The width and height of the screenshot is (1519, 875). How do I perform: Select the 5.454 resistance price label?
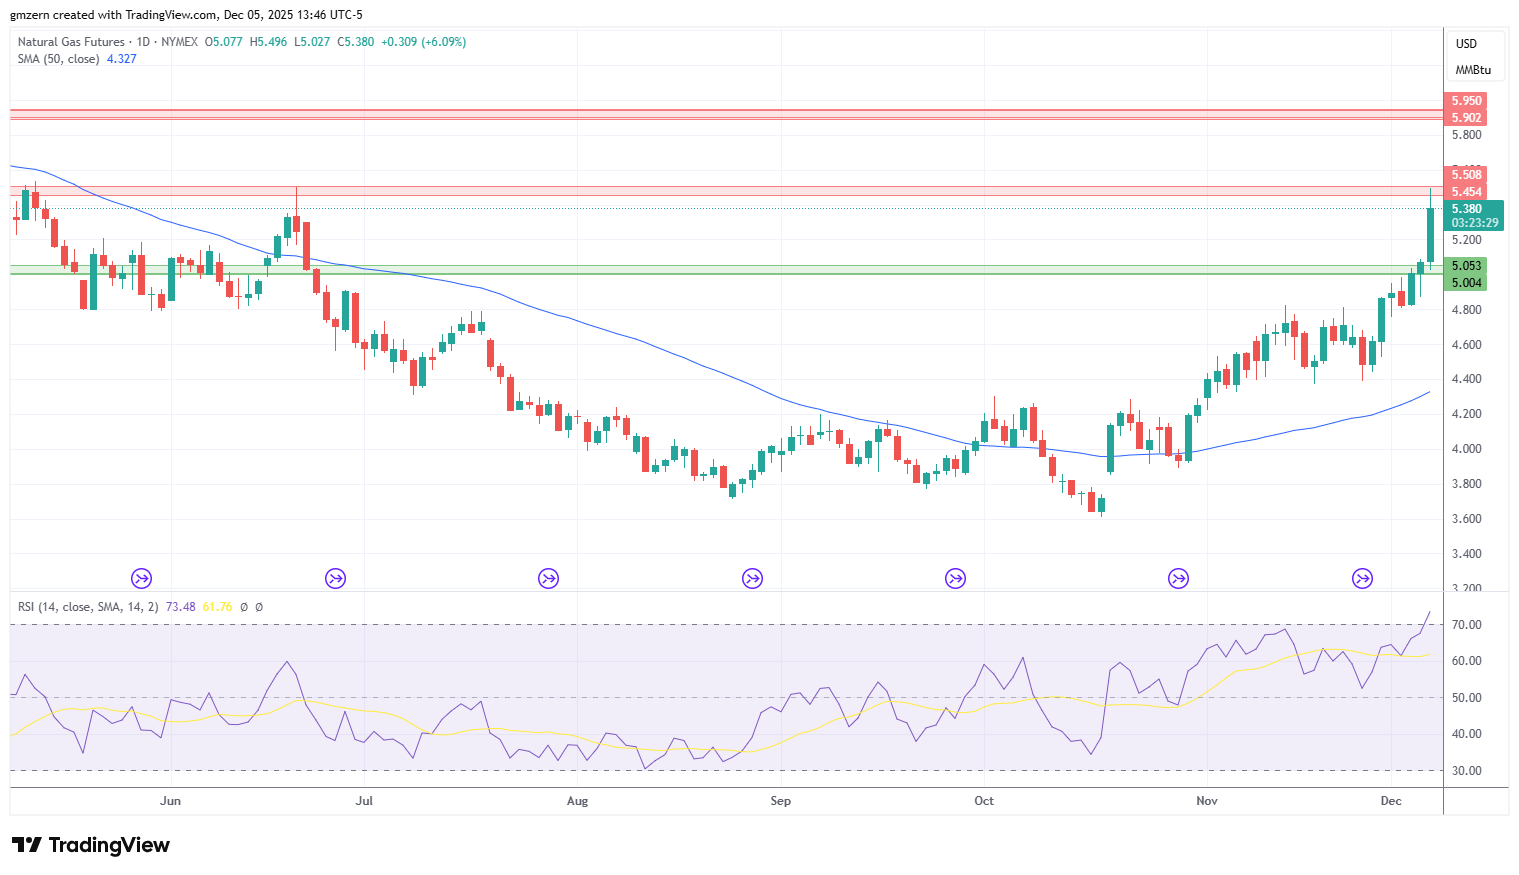(1466, 192)
